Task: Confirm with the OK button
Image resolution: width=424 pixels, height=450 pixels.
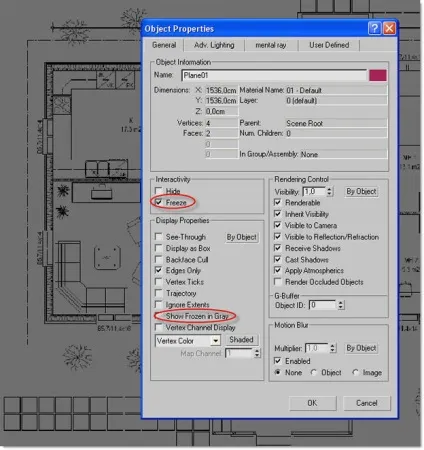Action: (312, 403)
